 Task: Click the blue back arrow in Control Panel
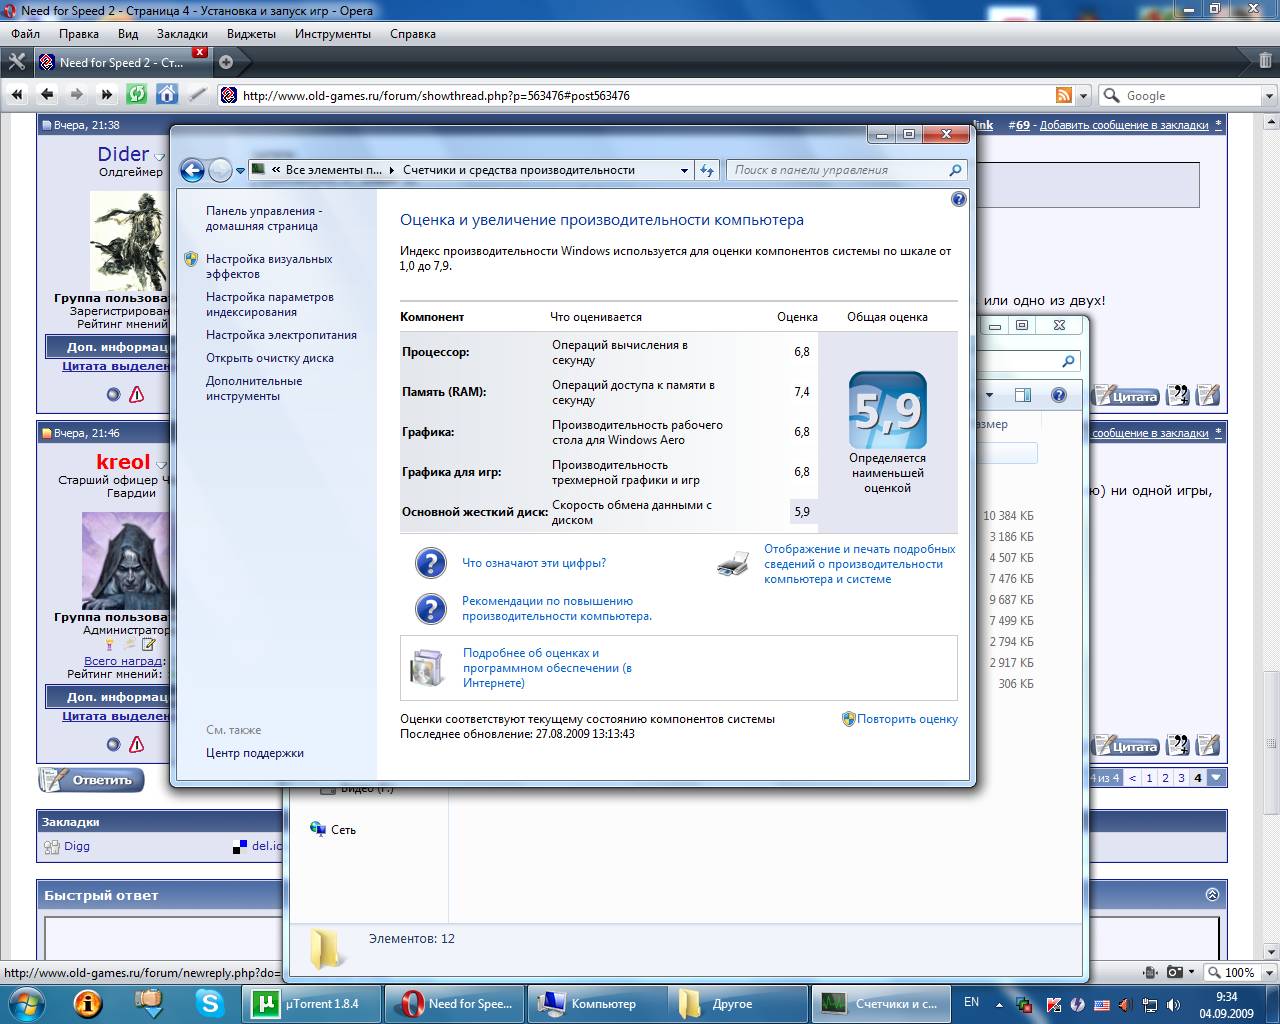(x=192, y=170)
